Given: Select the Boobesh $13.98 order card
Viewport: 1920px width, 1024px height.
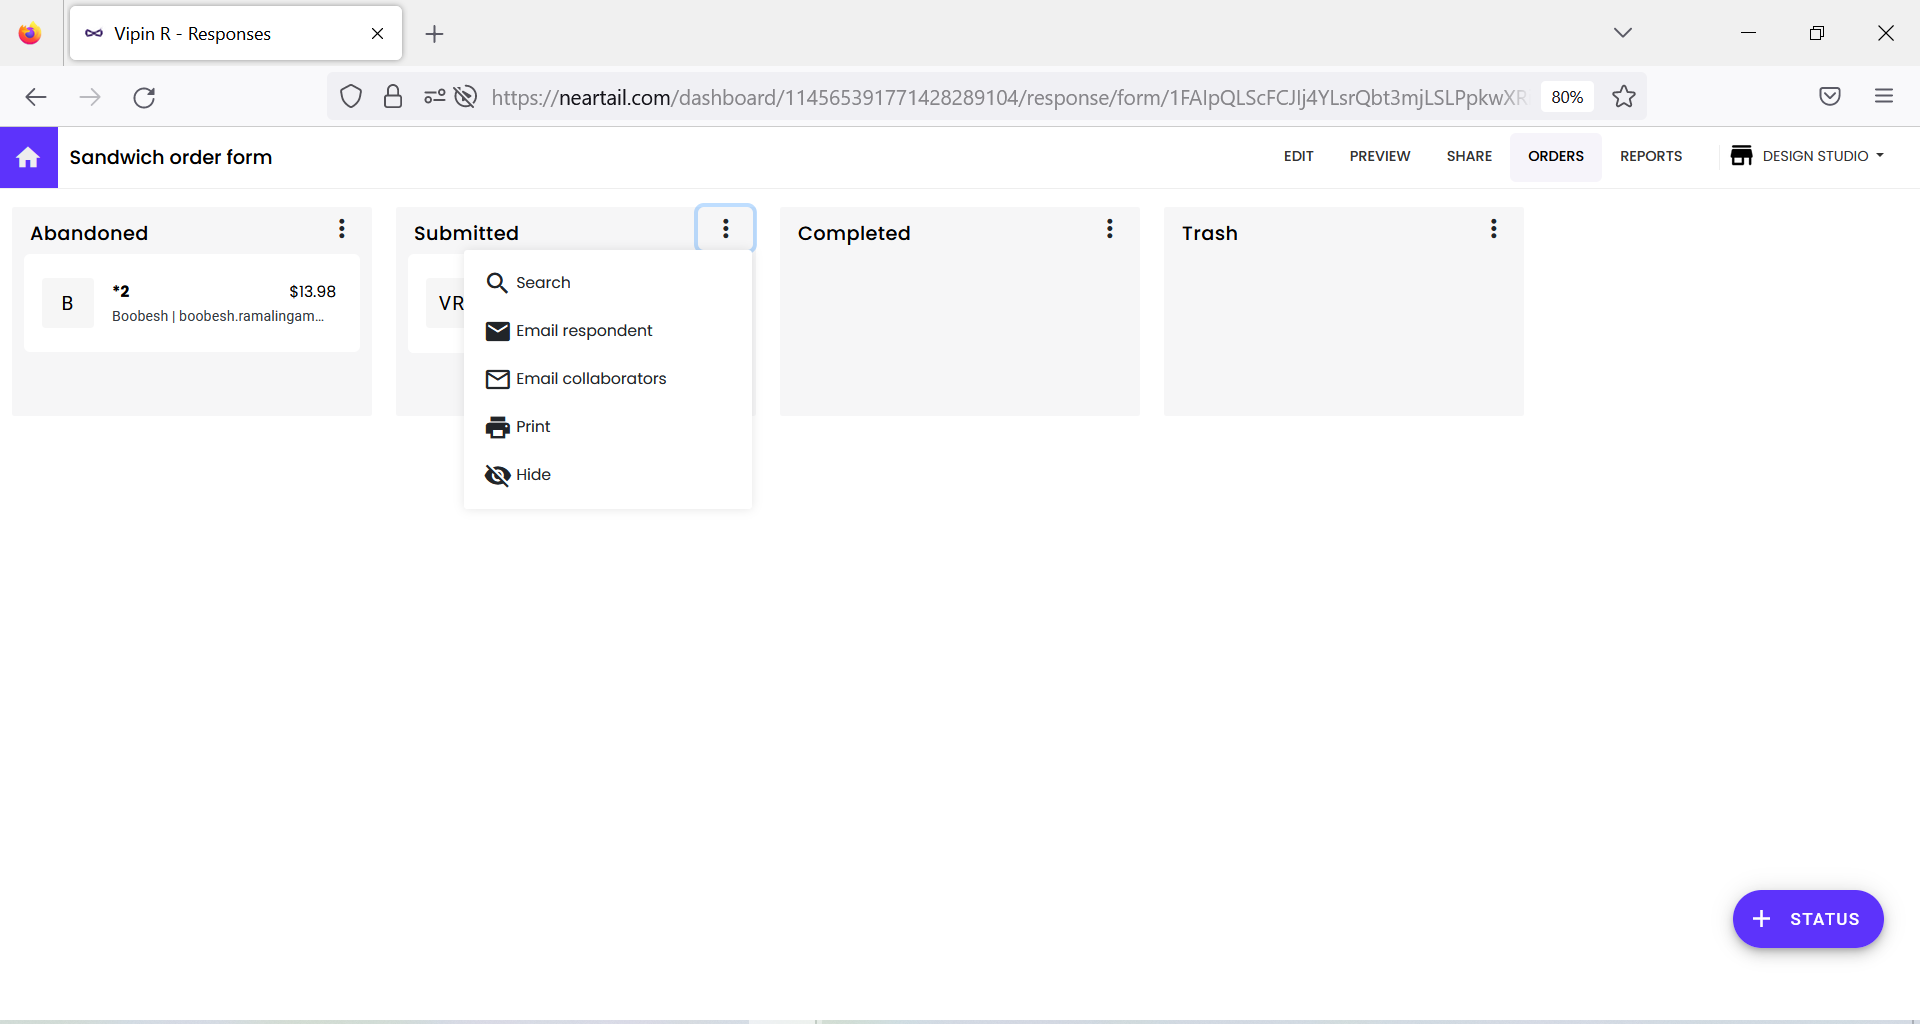Looking at the screenshot, I should pyautogui.click(x=192, y=302).
